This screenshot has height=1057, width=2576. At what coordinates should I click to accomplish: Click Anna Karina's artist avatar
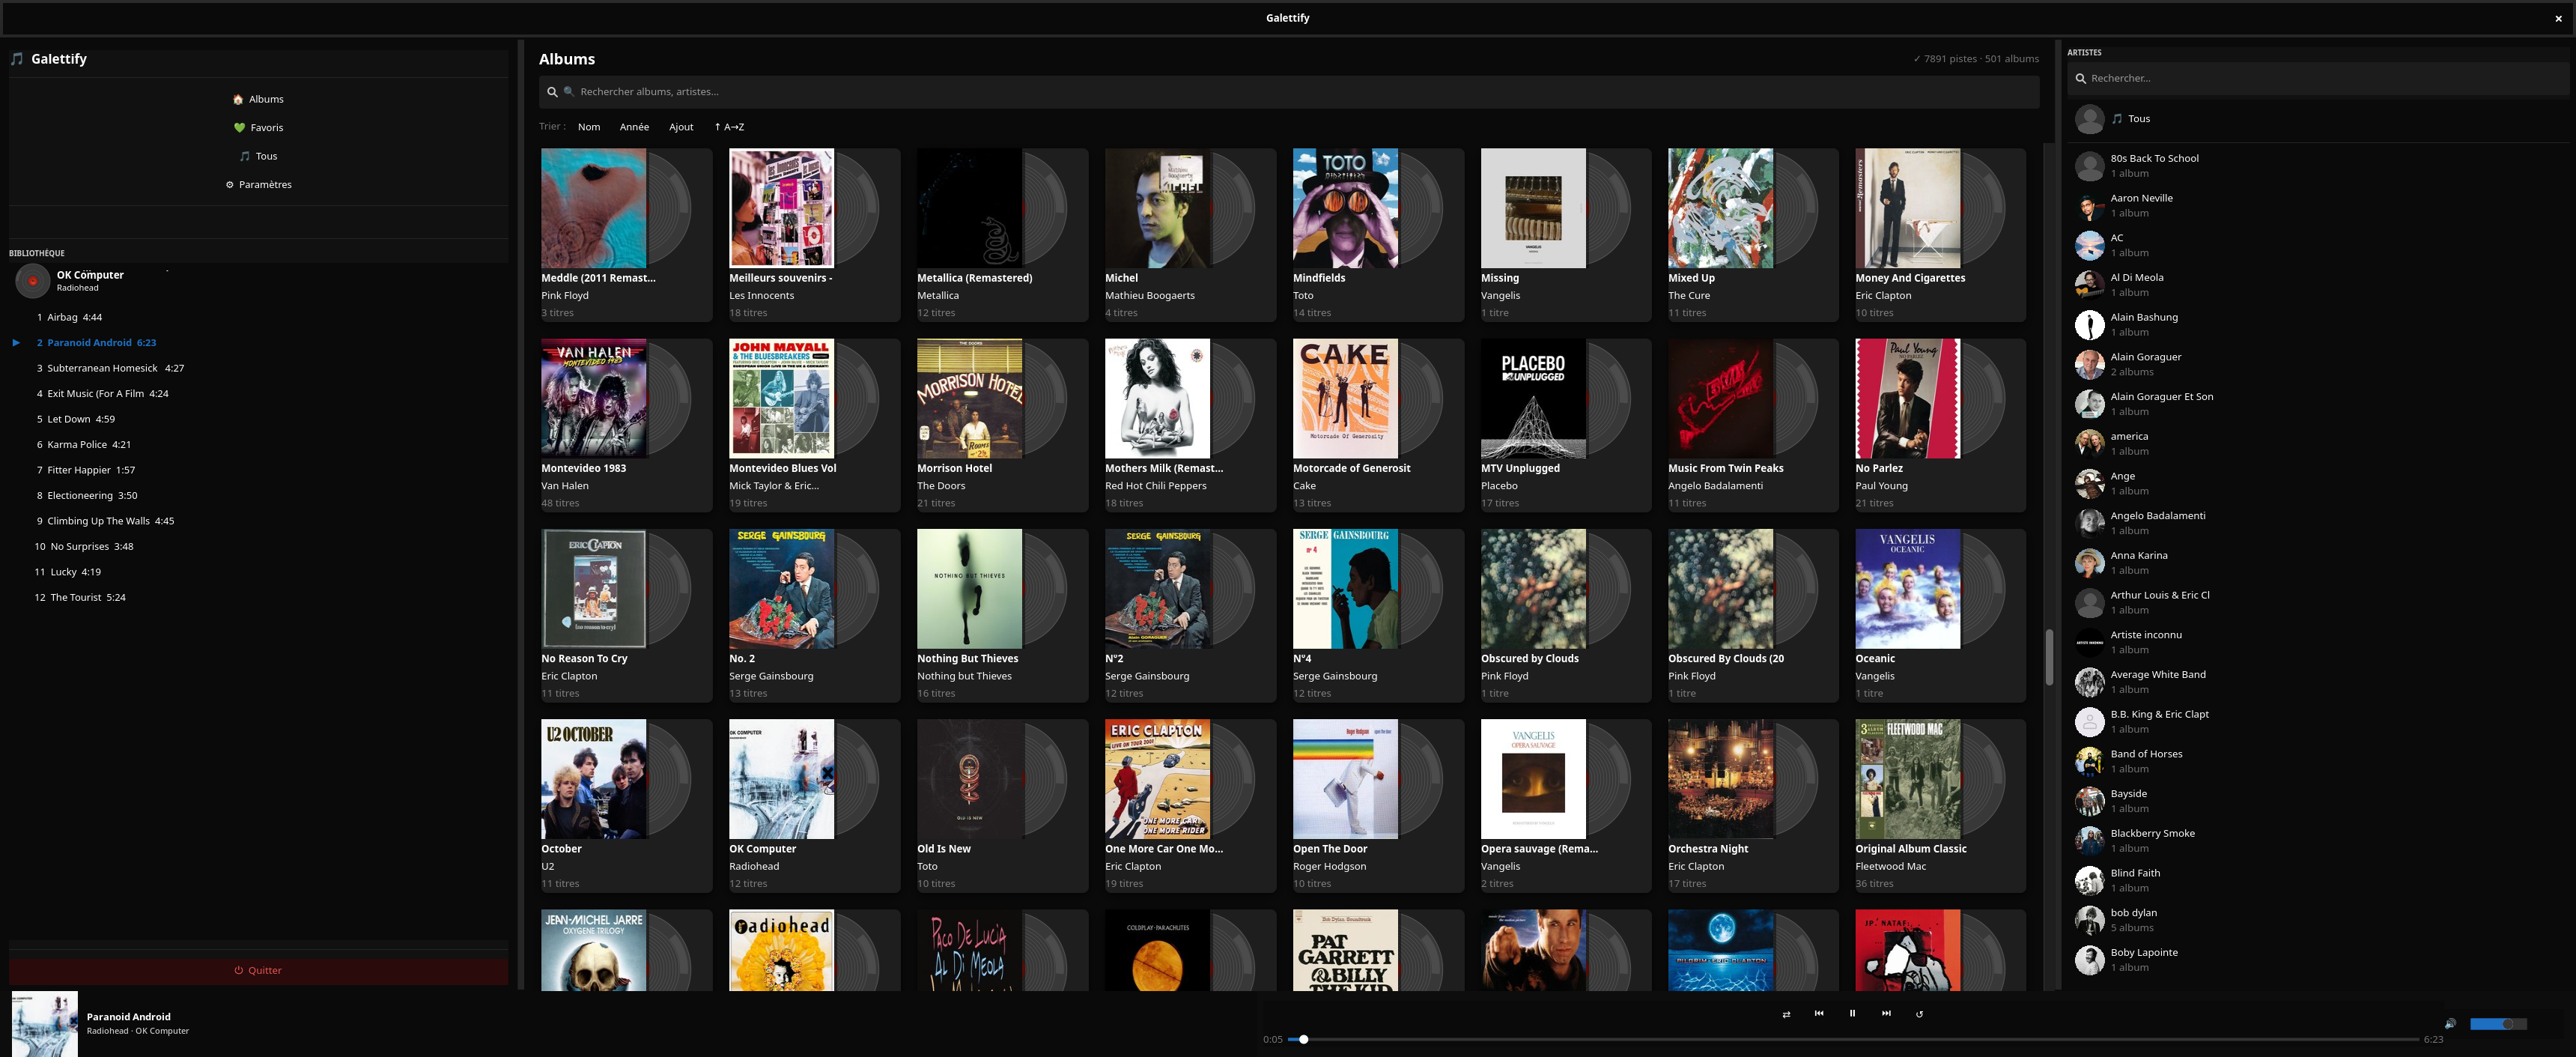[x=2089, y=563]
